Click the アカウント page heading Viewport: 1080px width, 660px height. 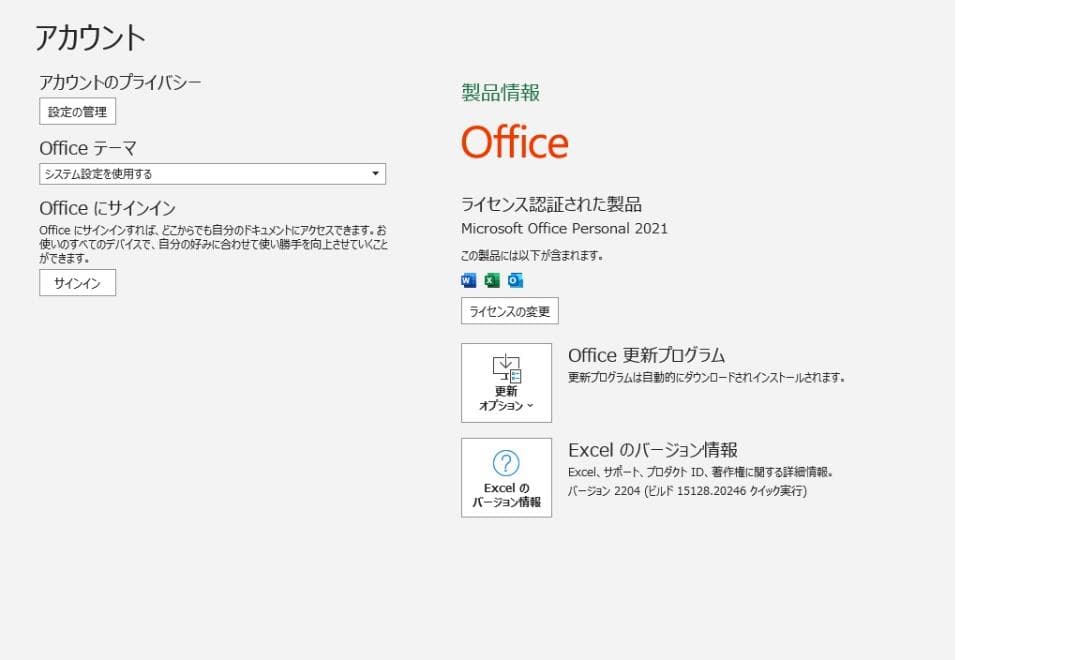(90, 37)
